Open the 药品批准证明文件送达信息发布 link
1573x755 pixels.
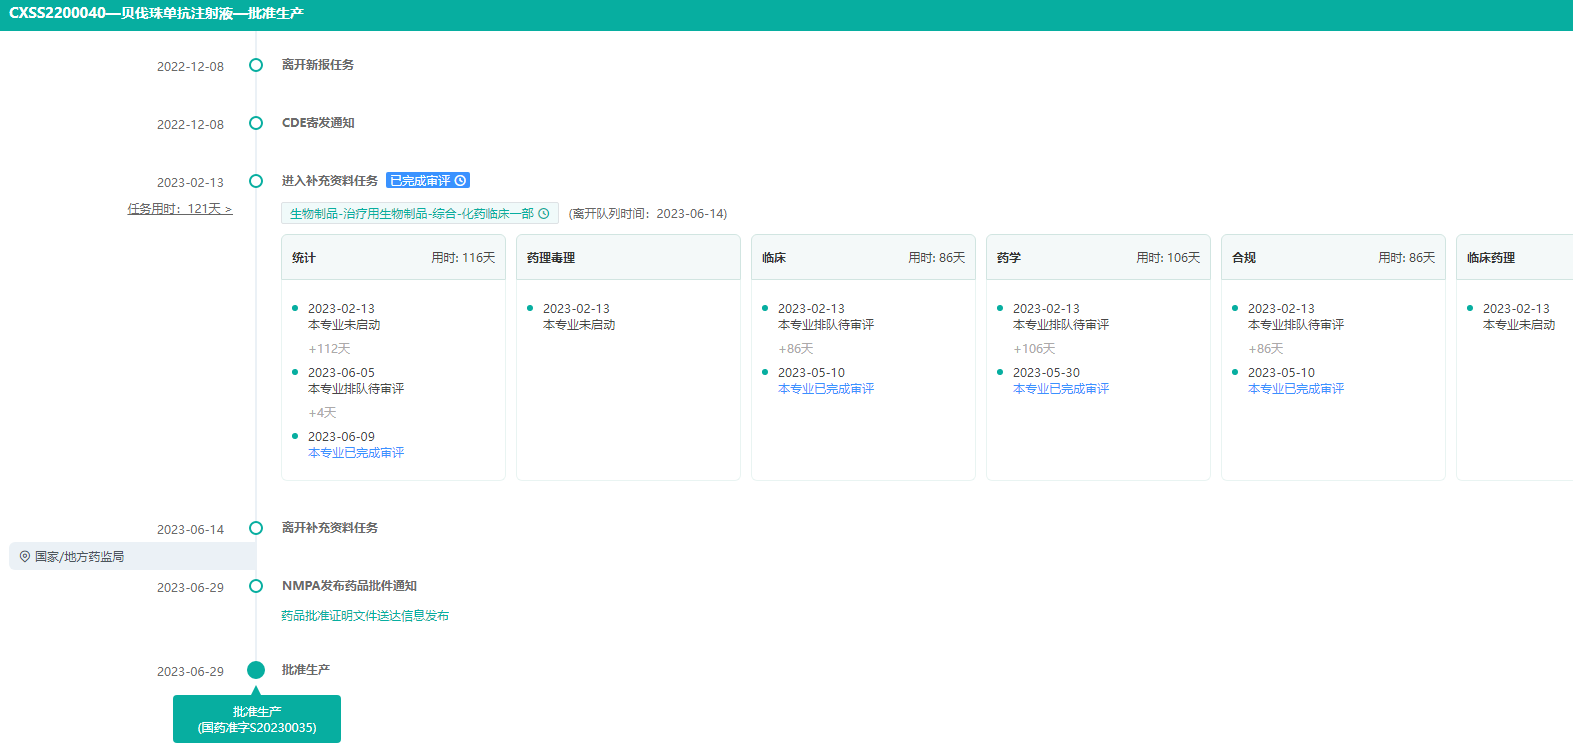click(x=365, y=616)
